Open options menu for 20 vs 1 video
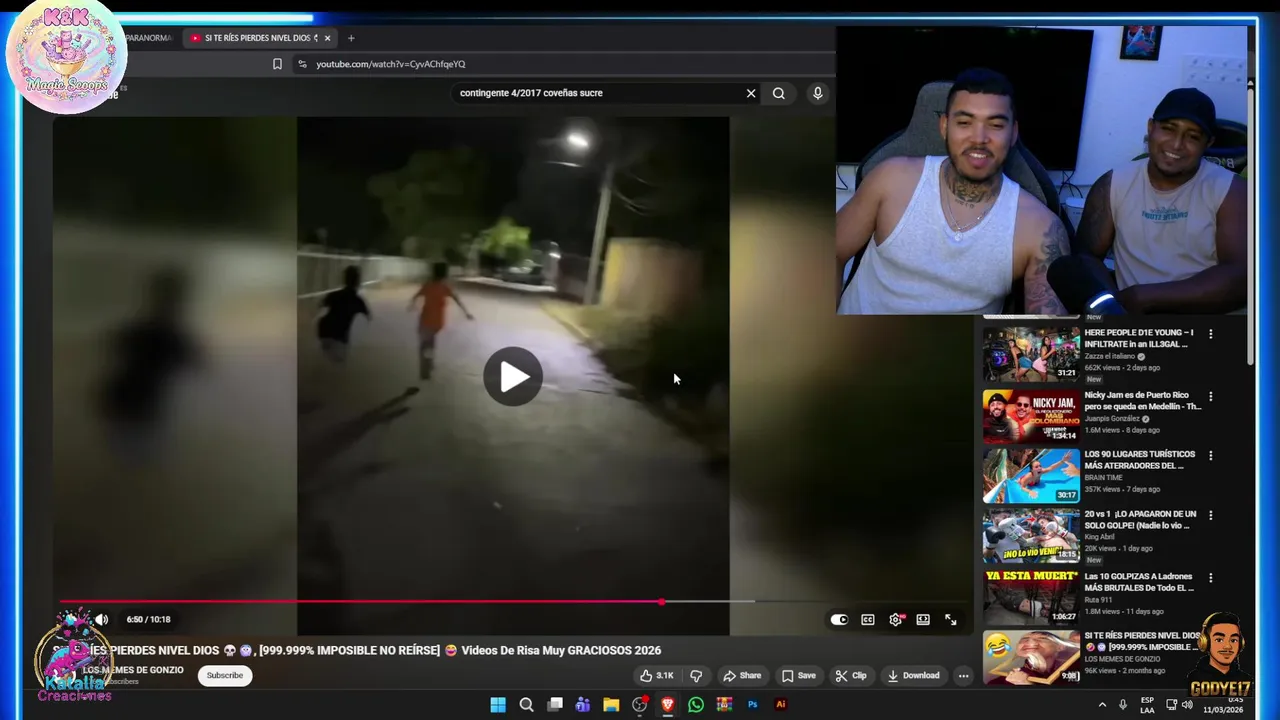Viewport: 1280px width, 720px height. pos(1210,515)
